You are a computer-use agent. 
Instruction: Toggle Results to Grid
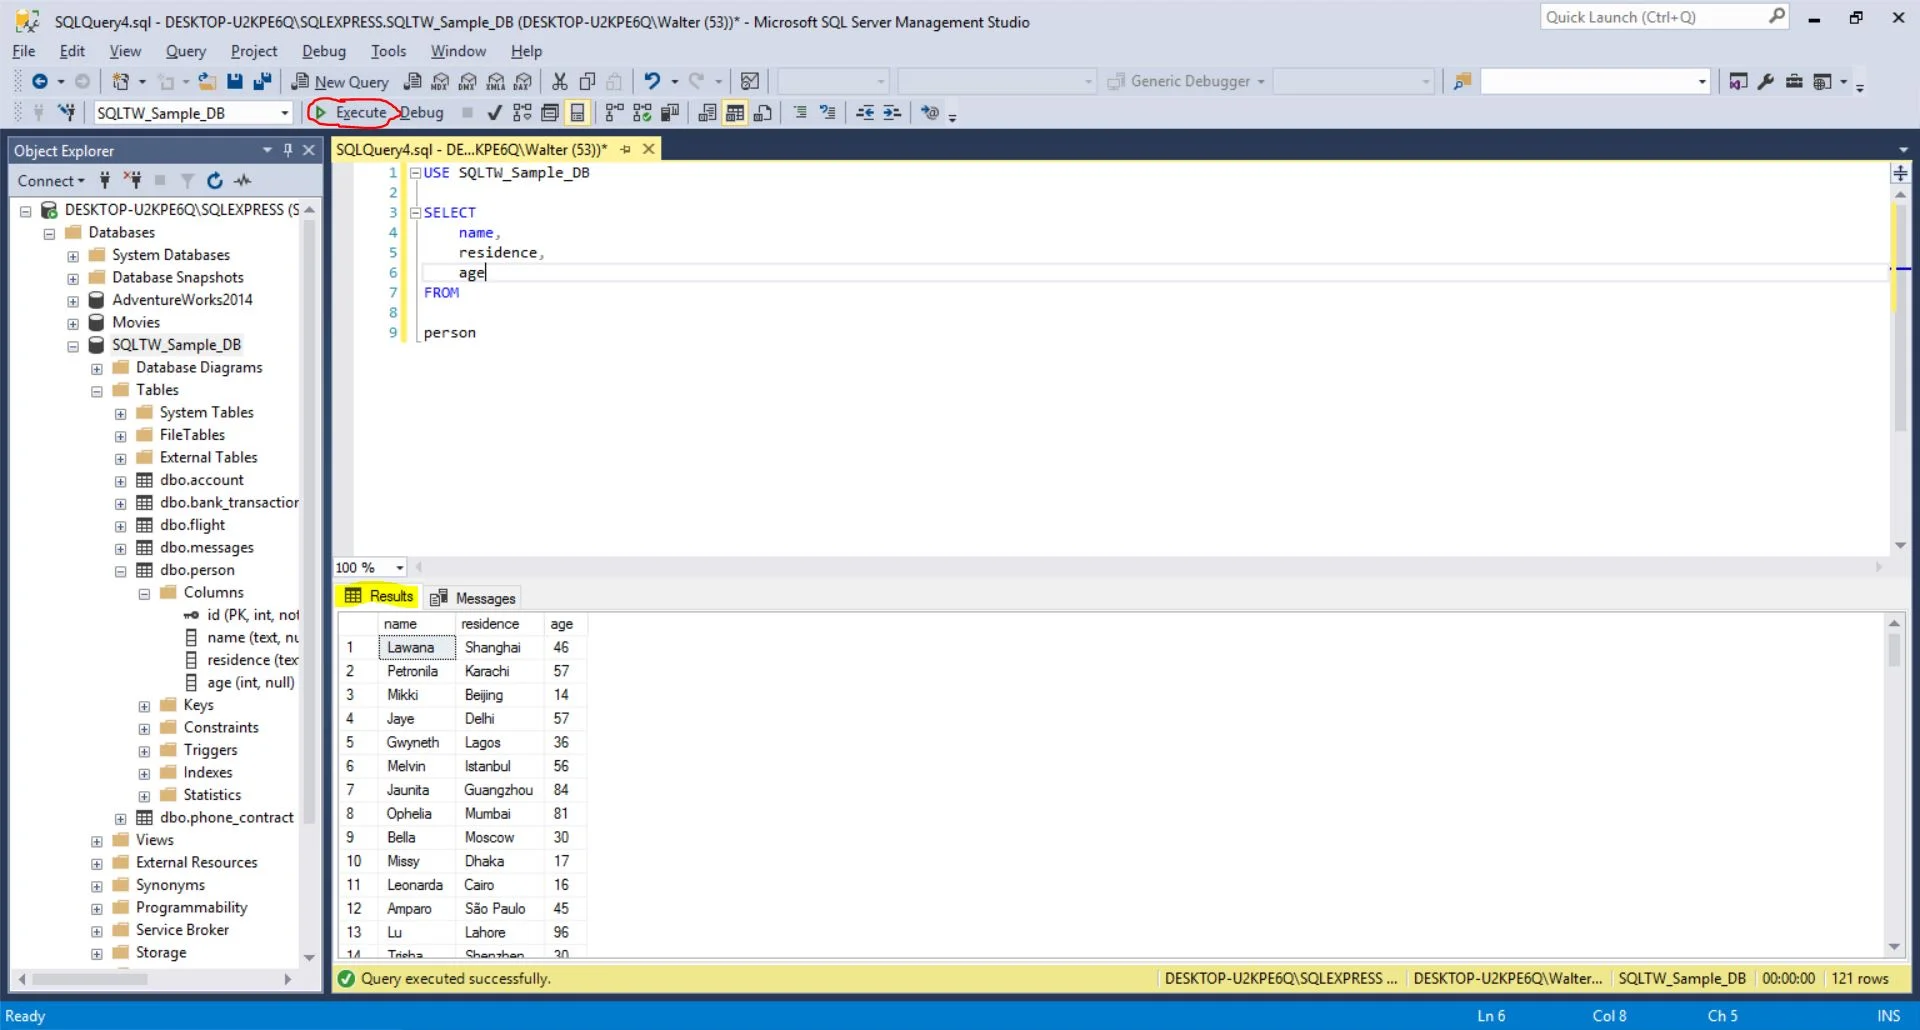(x=735, y=113)
